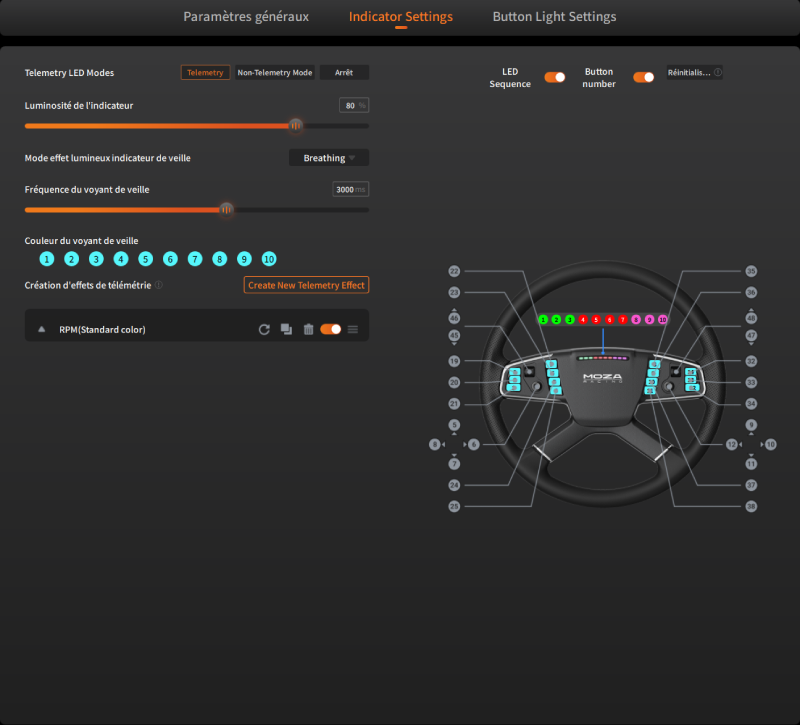800x725 pixels.
Task: Duplicate the RPM(Standard color) effect
Action: pos(286,328)
